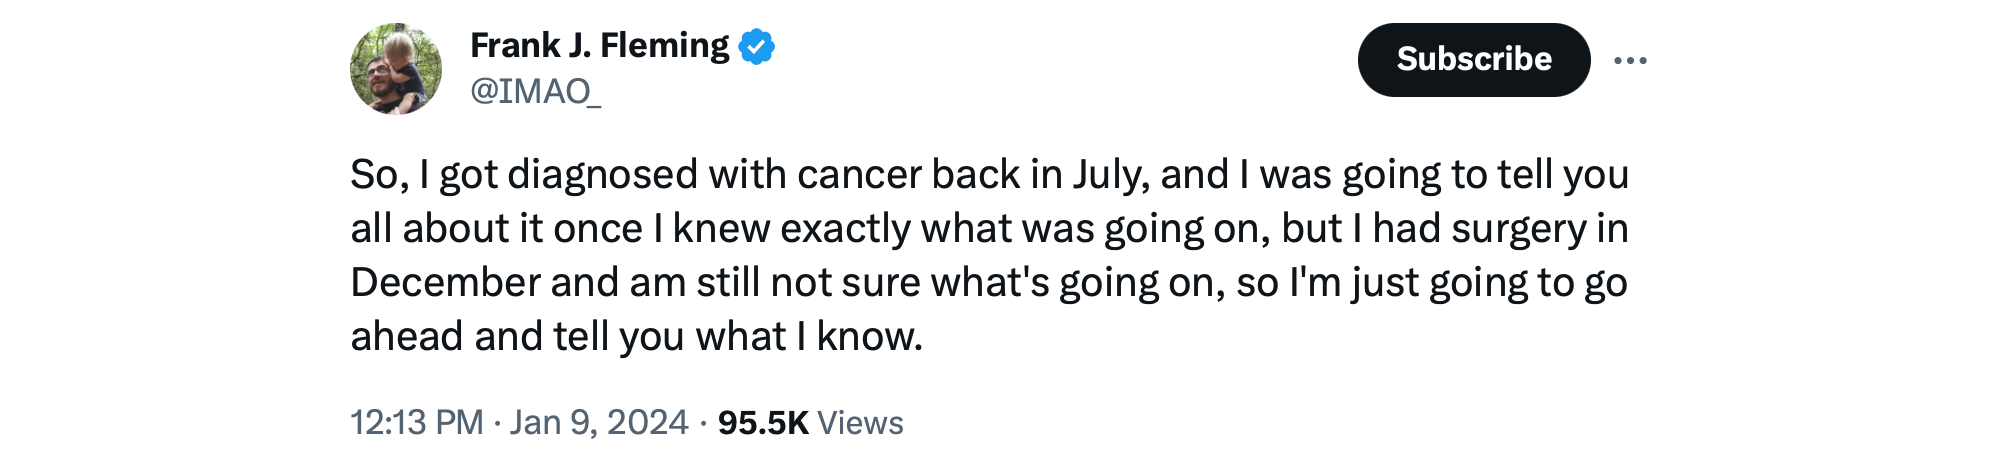Click the word "about" in the tweet
Viewport: 1994px width, 458px height.
[456, 229]
